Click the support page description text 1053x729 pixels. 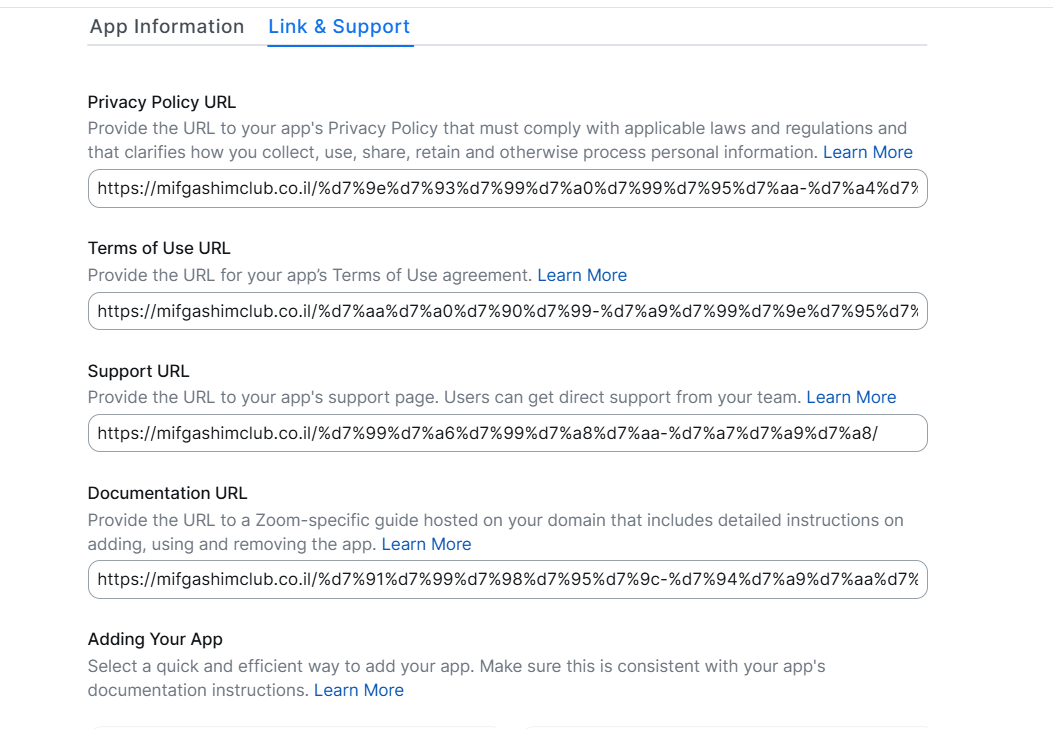coord(444,397)
